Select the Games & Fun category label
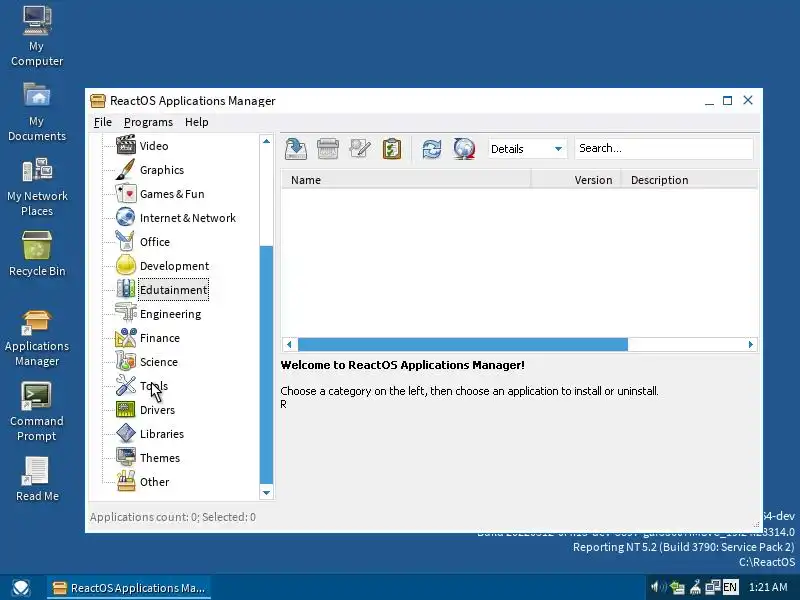 click(172, 194)
